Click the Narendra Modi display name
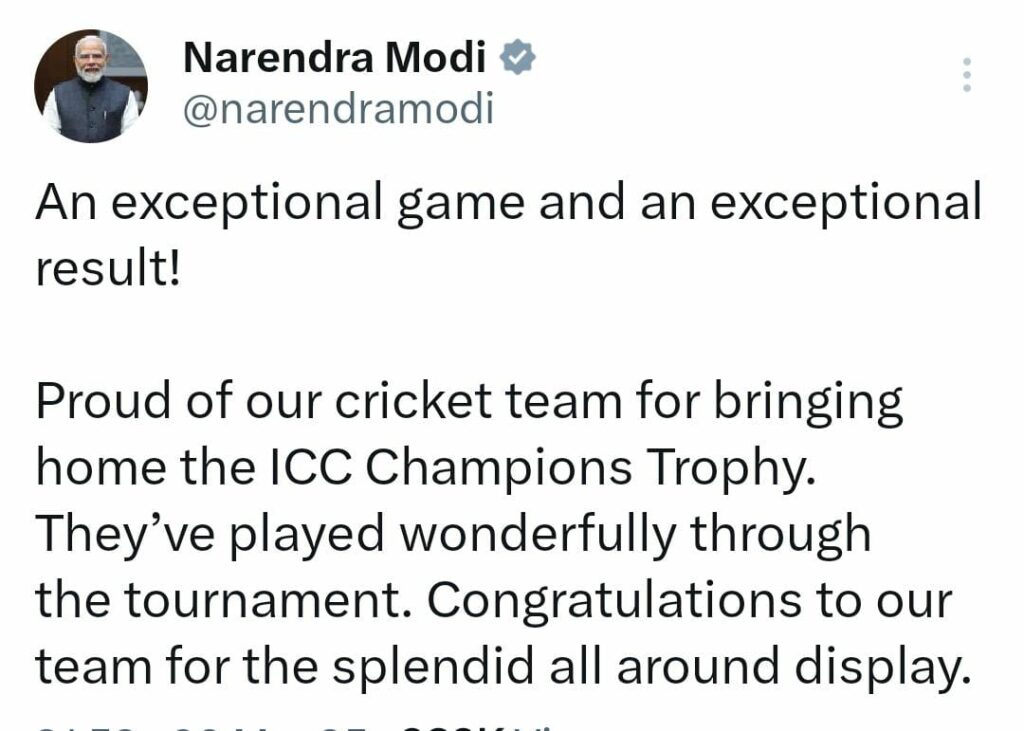1024x731 pixels. (335, 60)
